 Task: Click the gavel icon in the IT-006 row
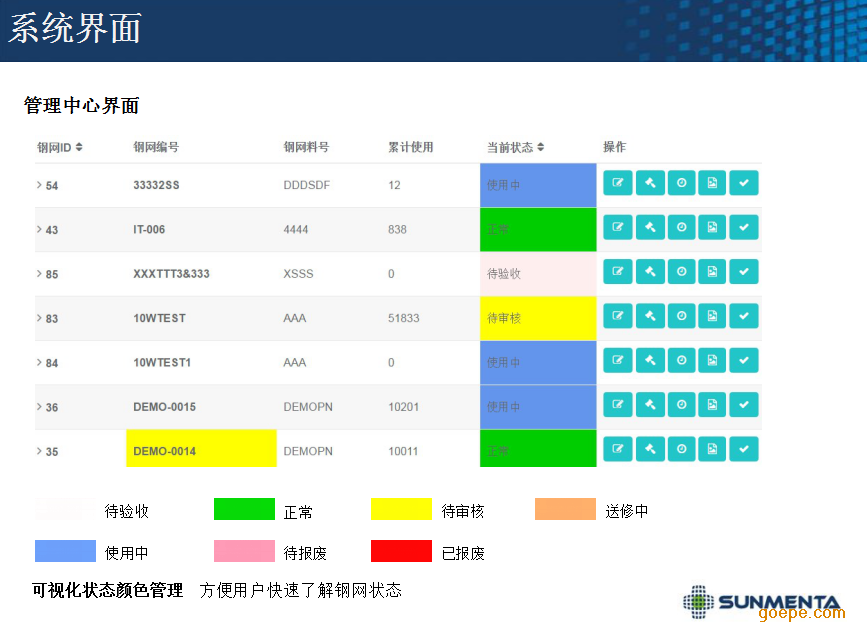point(650,227)
